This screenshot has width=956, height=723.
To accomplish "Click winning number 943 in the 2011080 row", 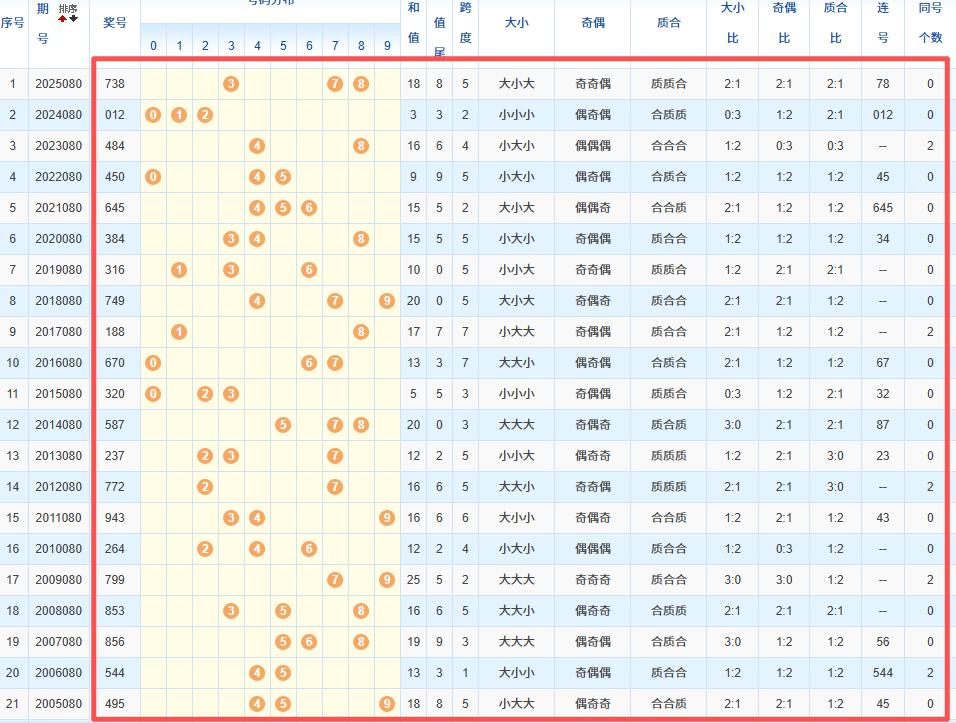I will 115,518.
